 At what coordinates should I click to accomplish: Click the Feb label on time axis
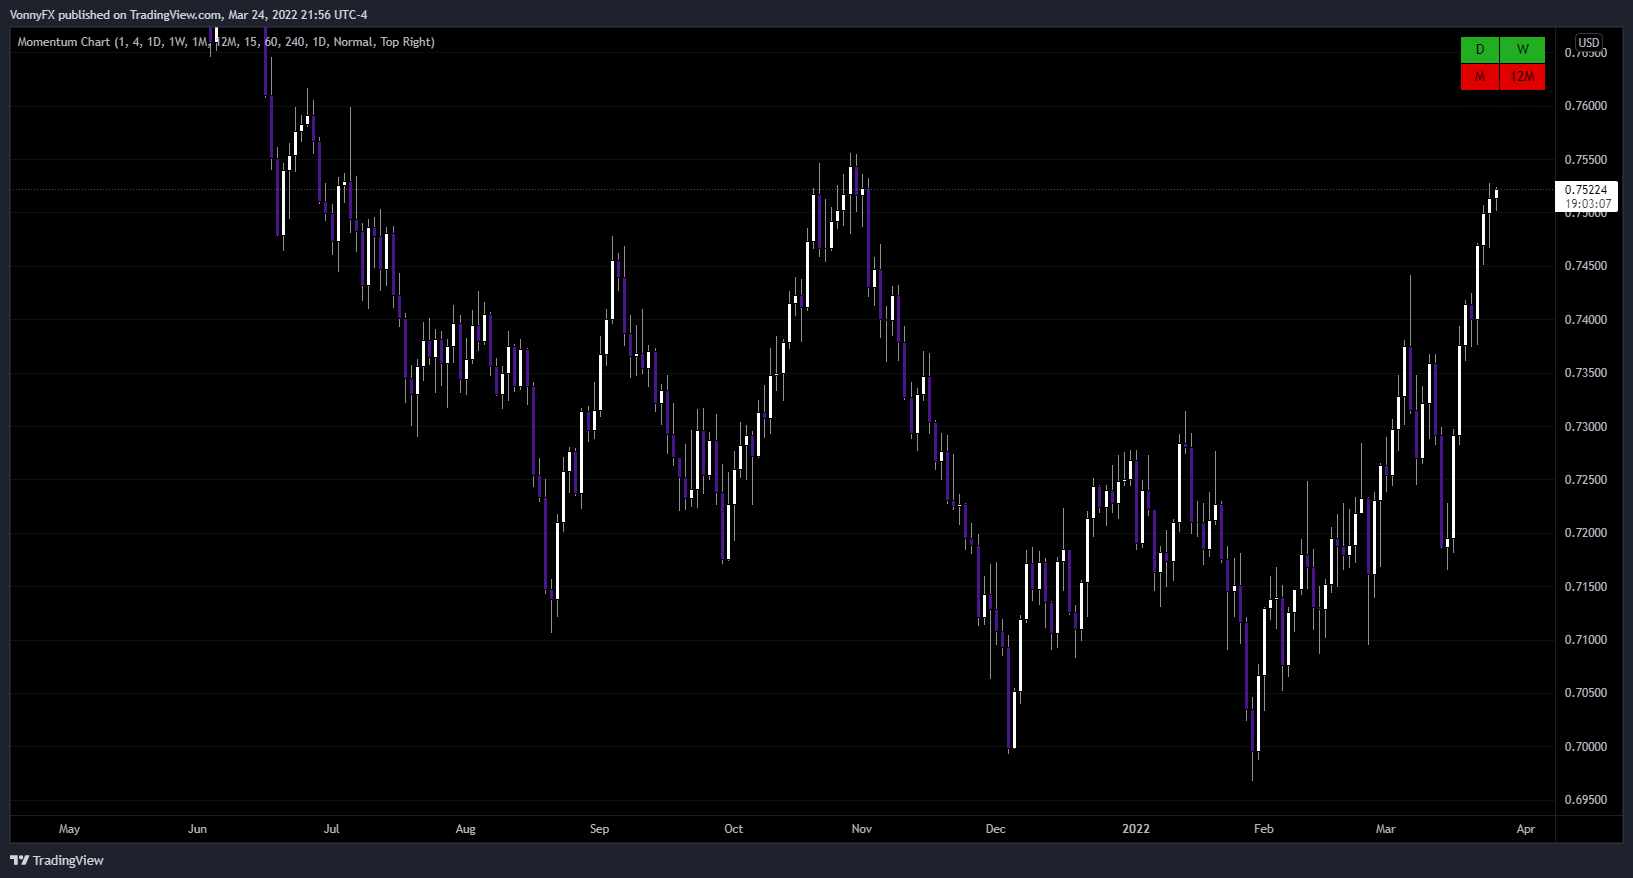tap(1264, 829)
